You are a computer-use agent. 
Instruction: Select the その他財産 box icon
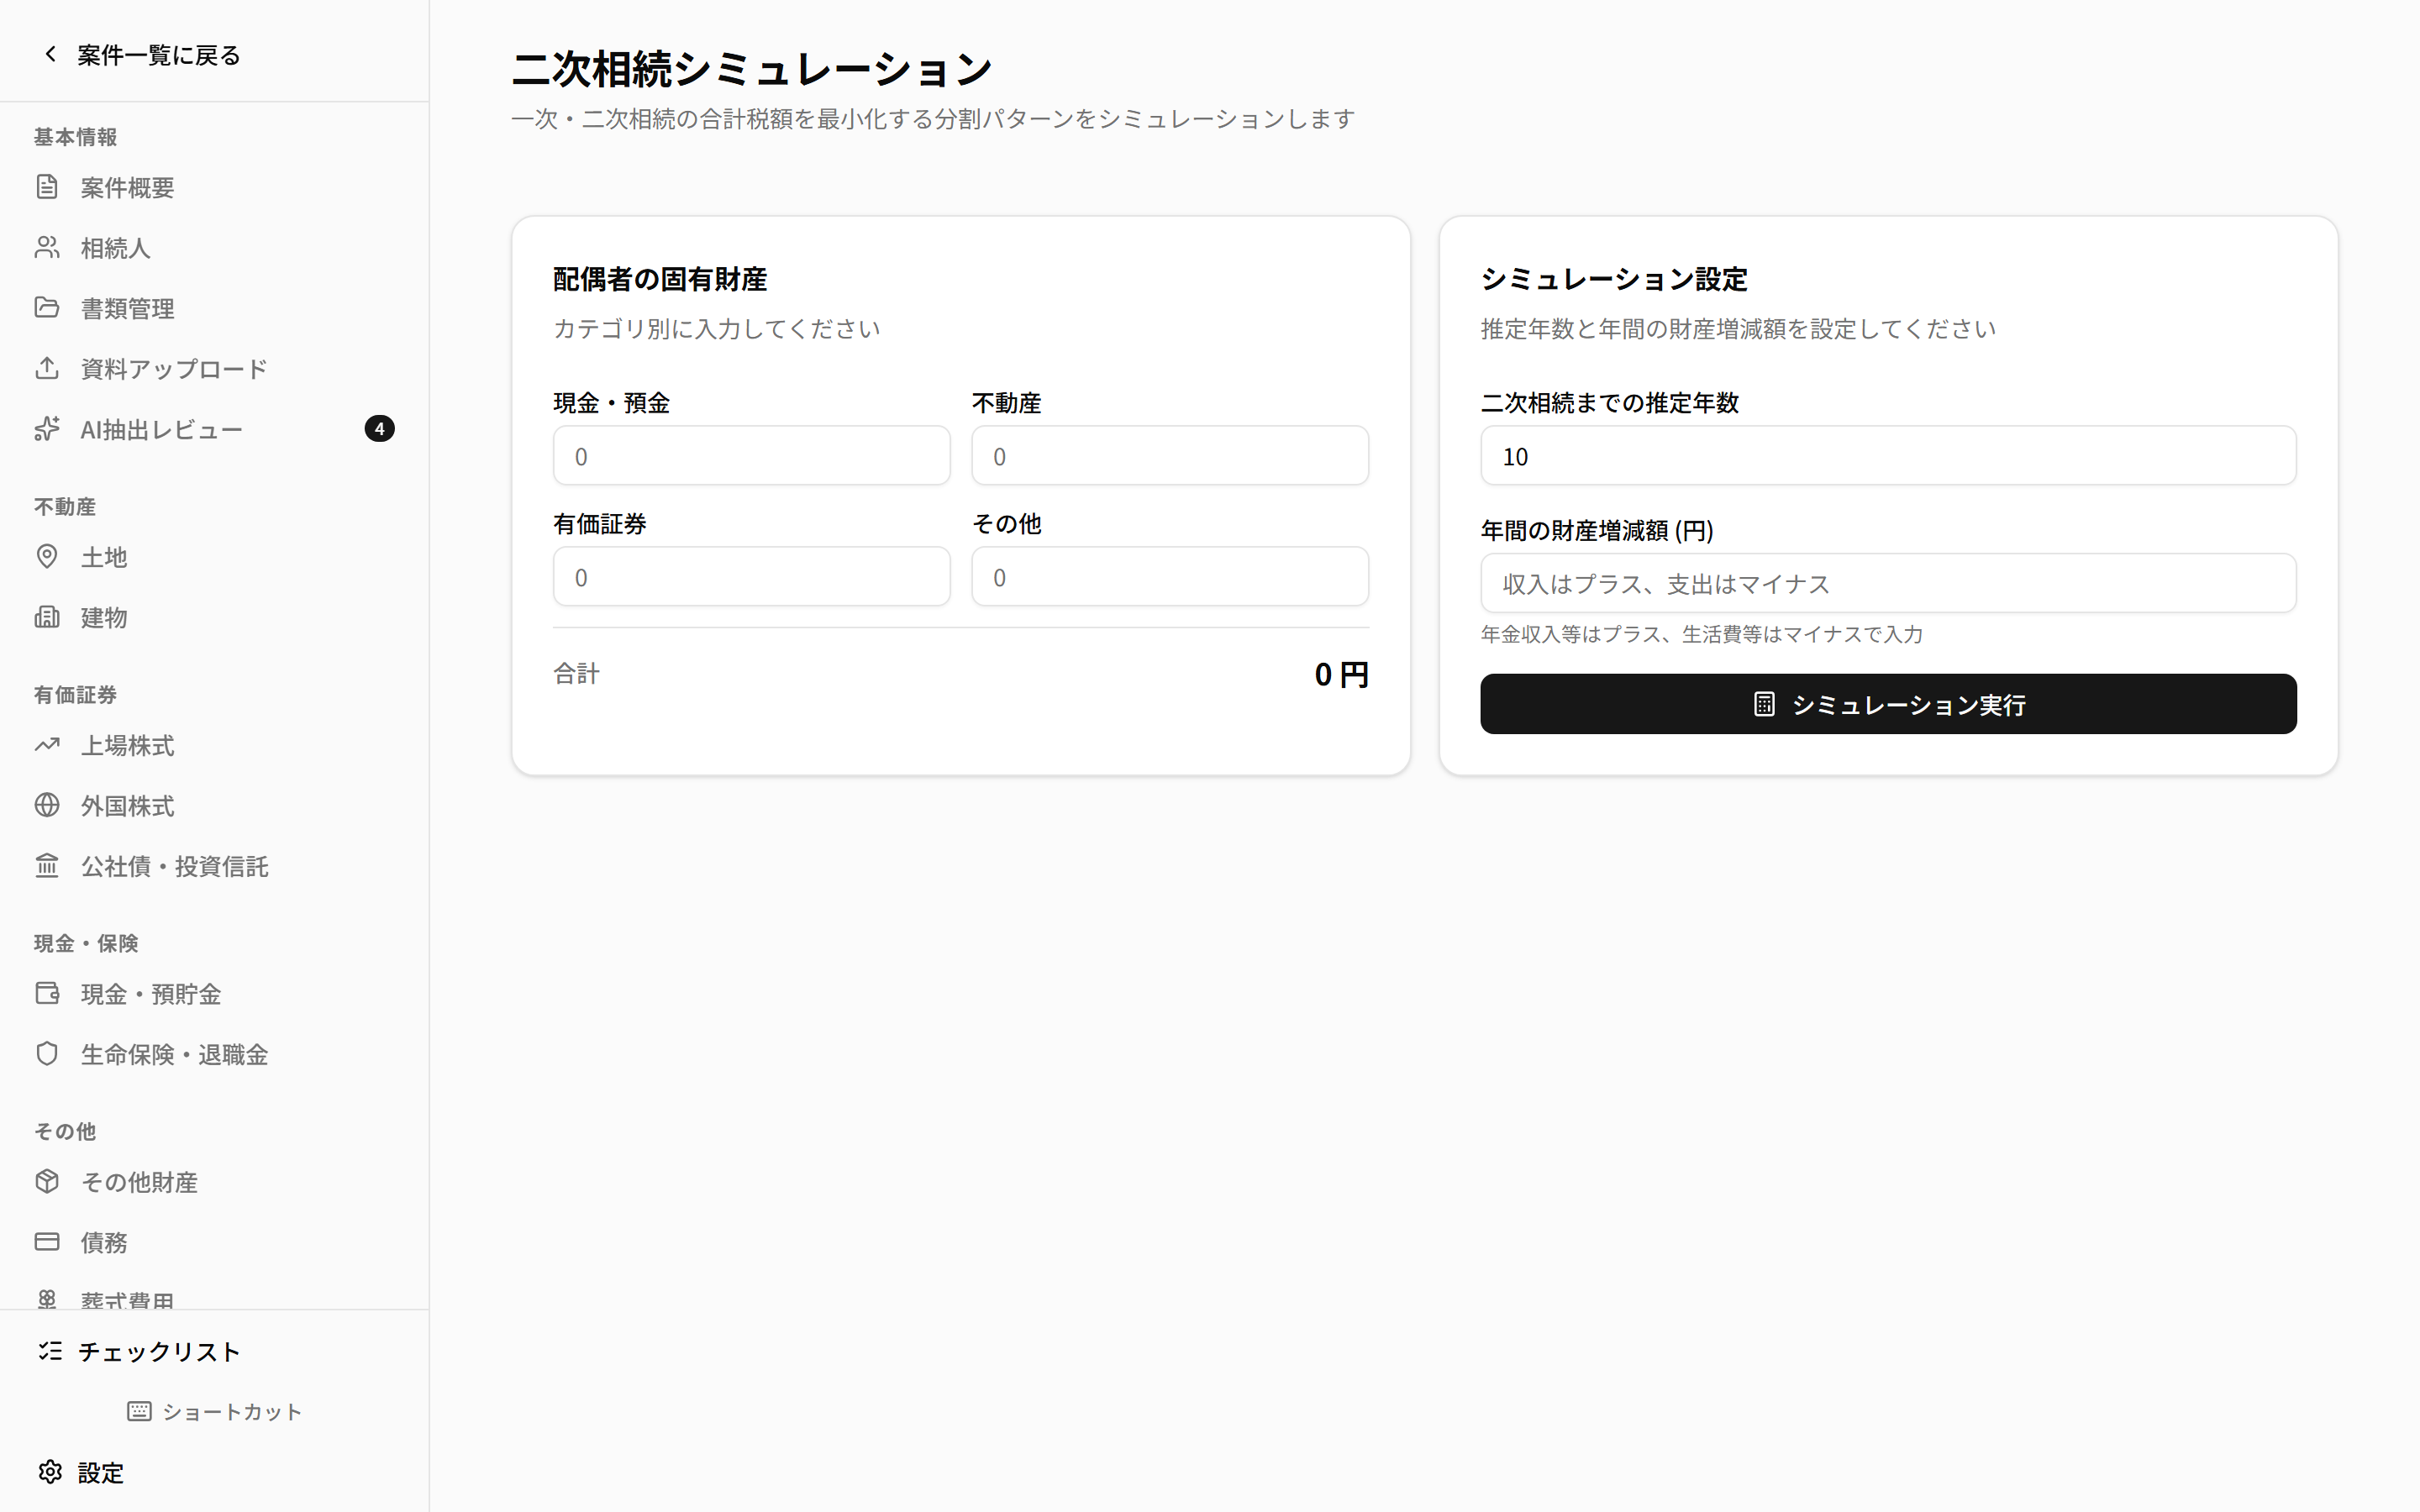48,1181
